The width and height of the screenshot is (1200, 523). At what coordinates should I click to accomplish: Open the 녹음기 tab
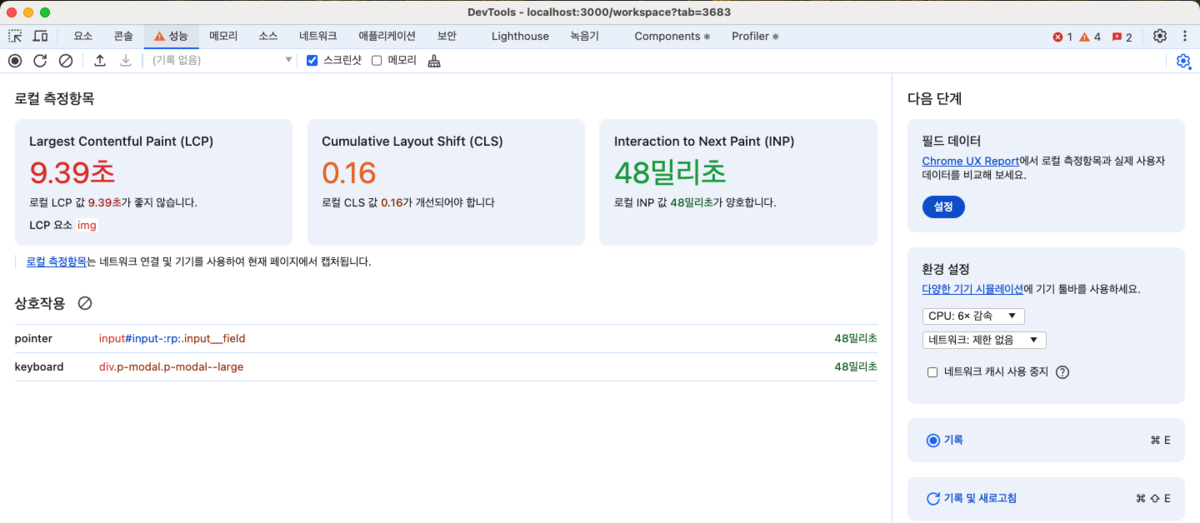pos(585,36)
